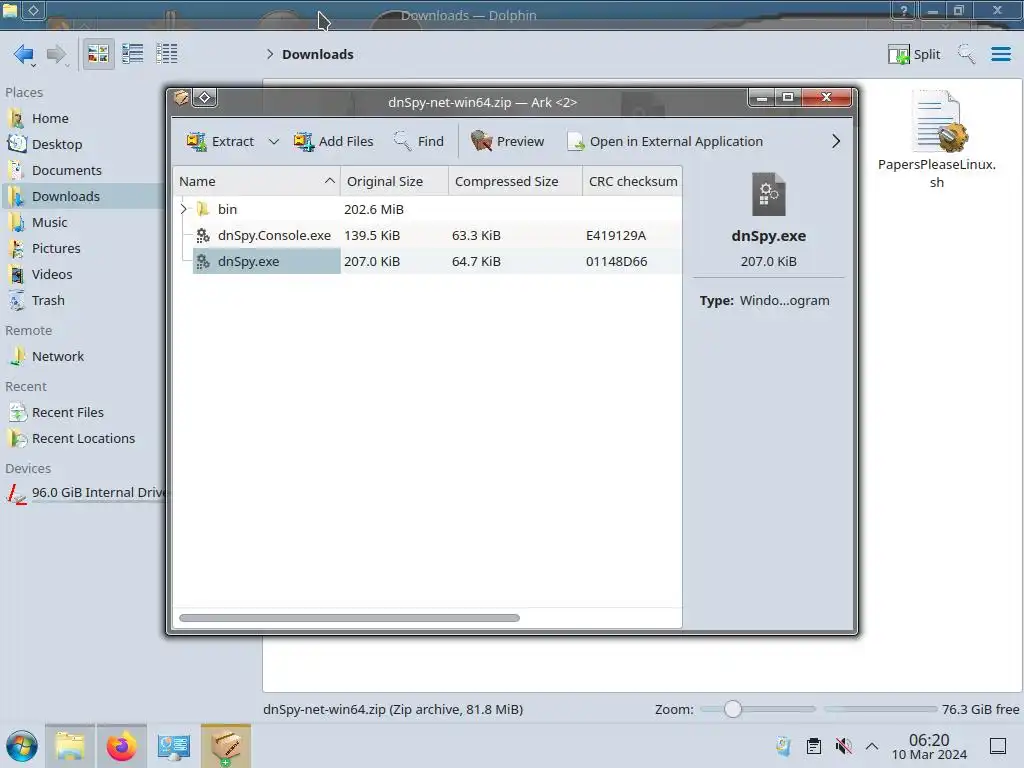
Task: Switch Dolphin to Icons view
Action: (x=98, y=54)
